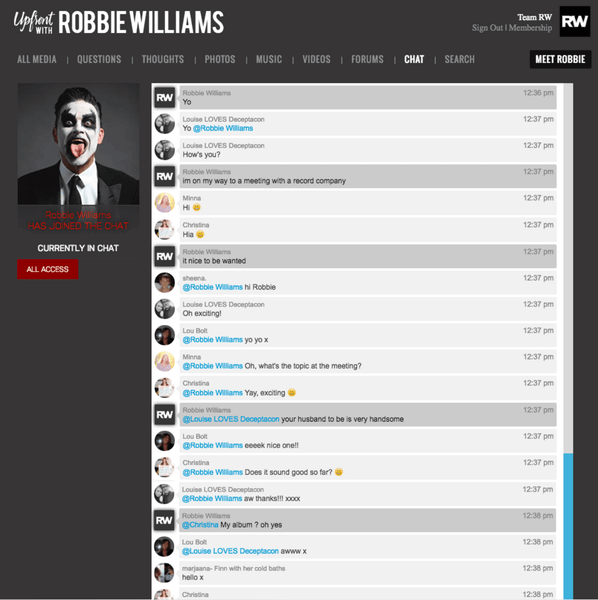Click the RW logo in the header
The width and height of the screenshot is (598, 600).
(x=575, y=21)
